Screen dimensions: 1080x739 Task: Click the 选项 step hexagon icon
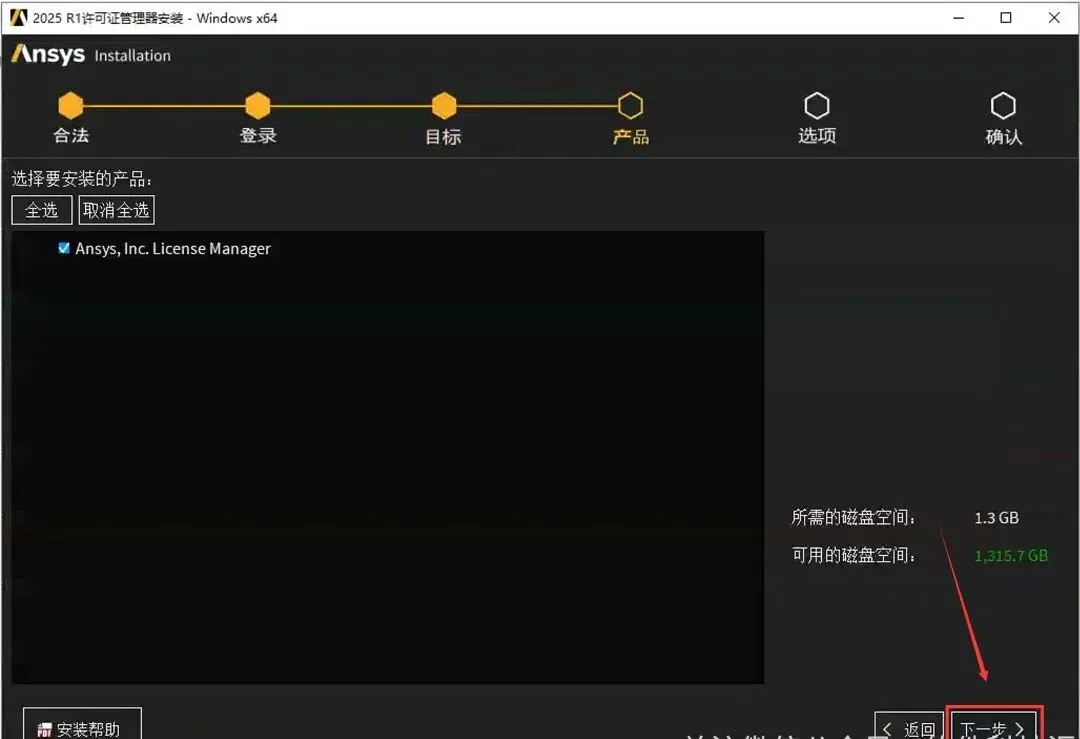pyautogui.click(x=817, y=106)
